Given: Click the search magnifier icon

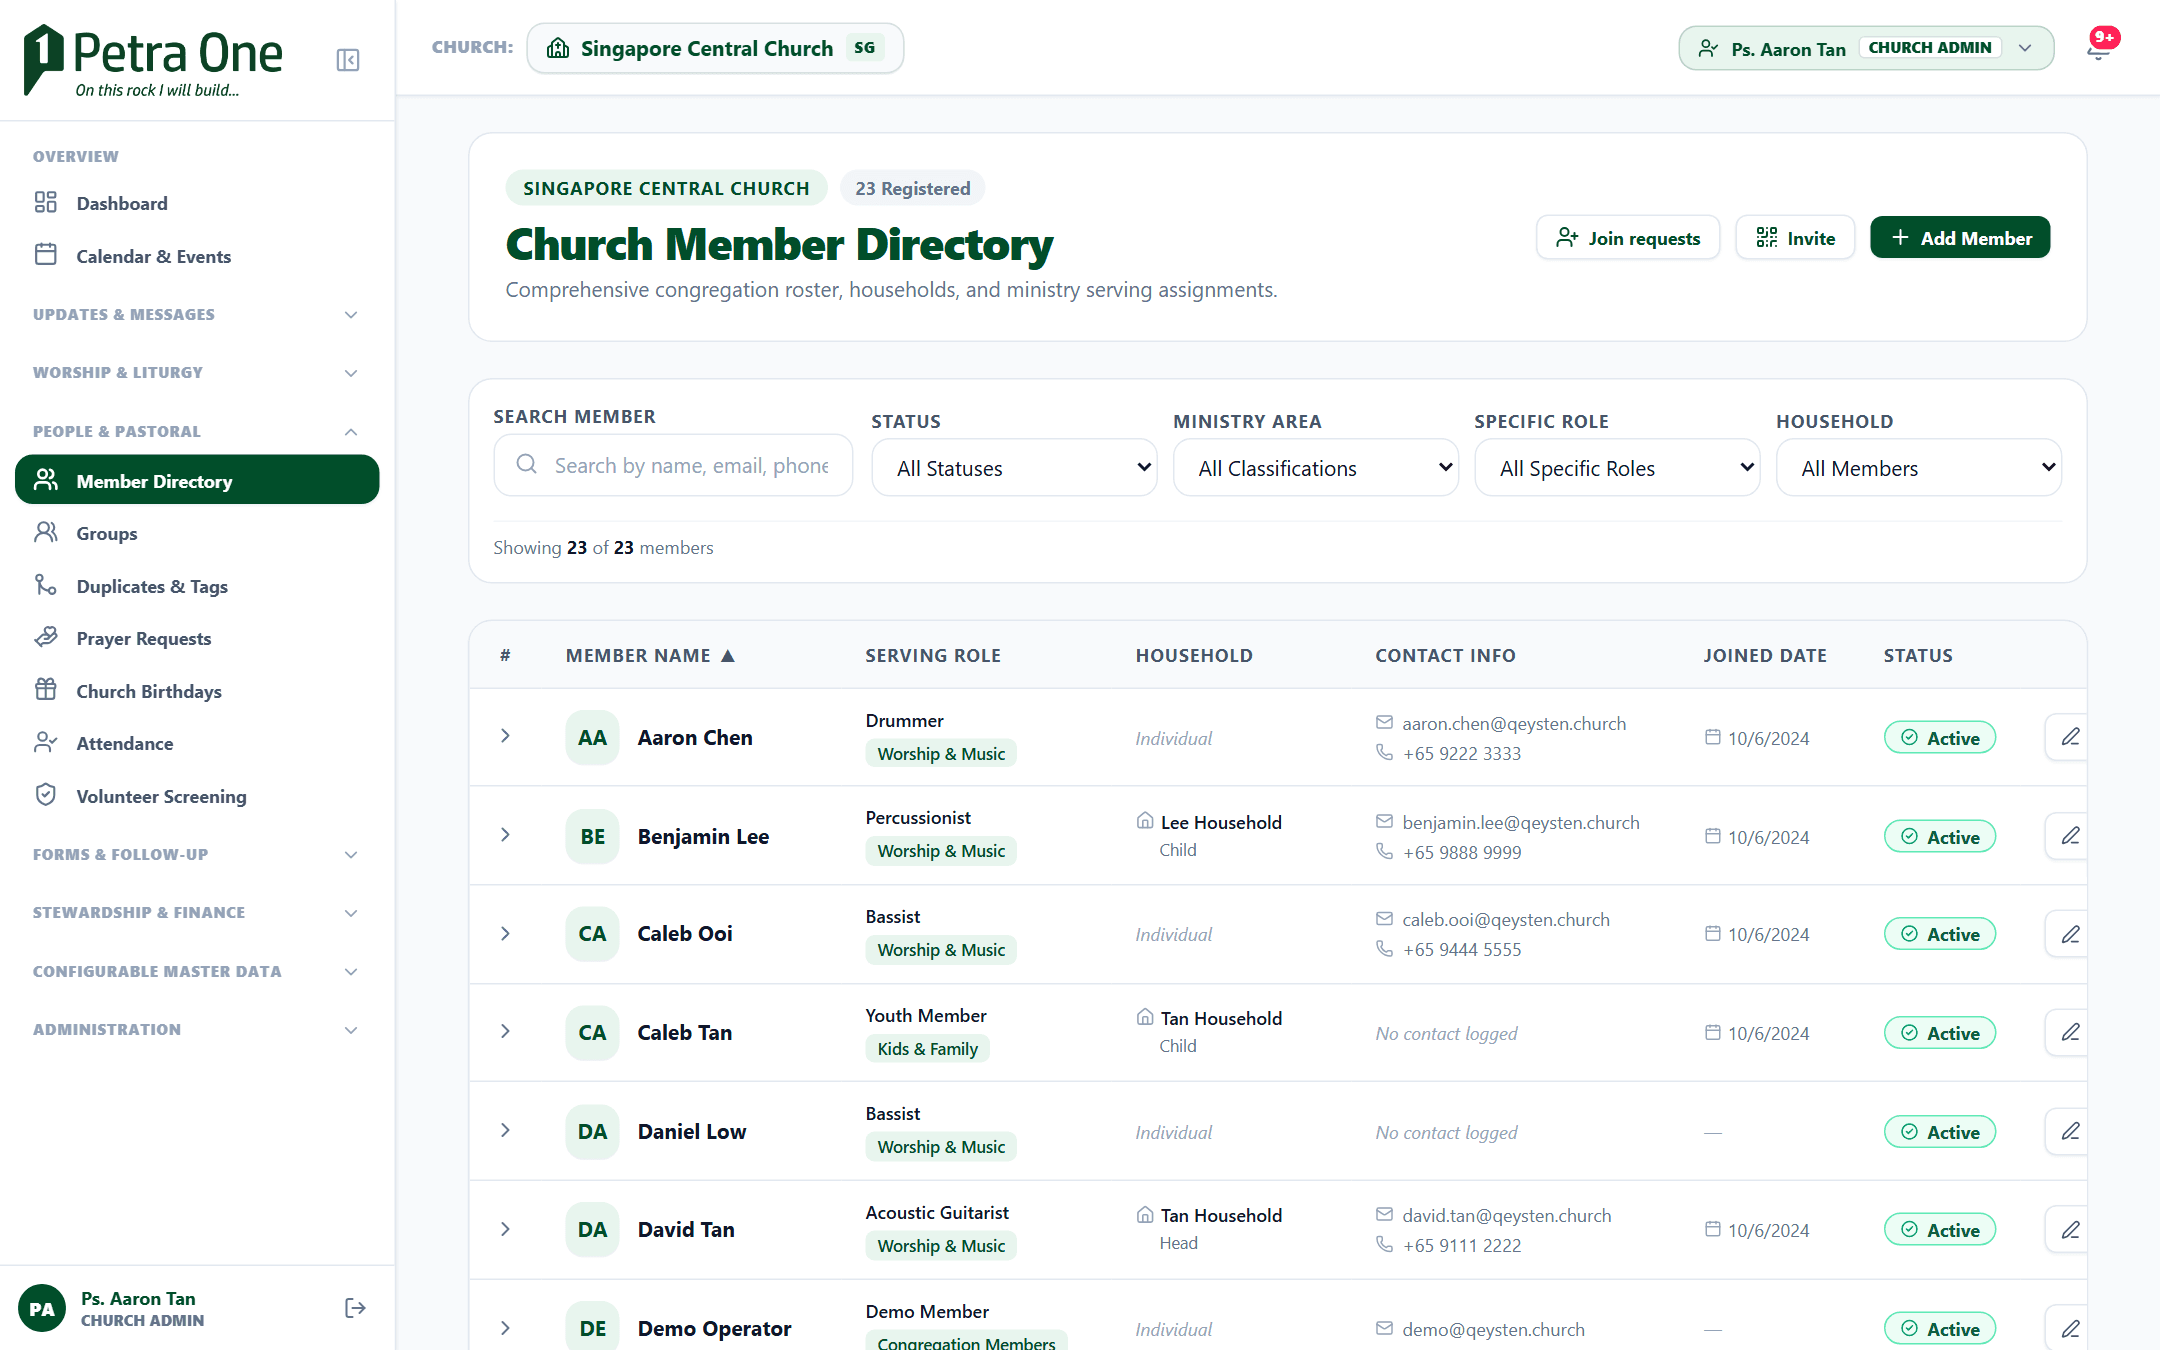Looking at the screenshot, I should point(527,464).
